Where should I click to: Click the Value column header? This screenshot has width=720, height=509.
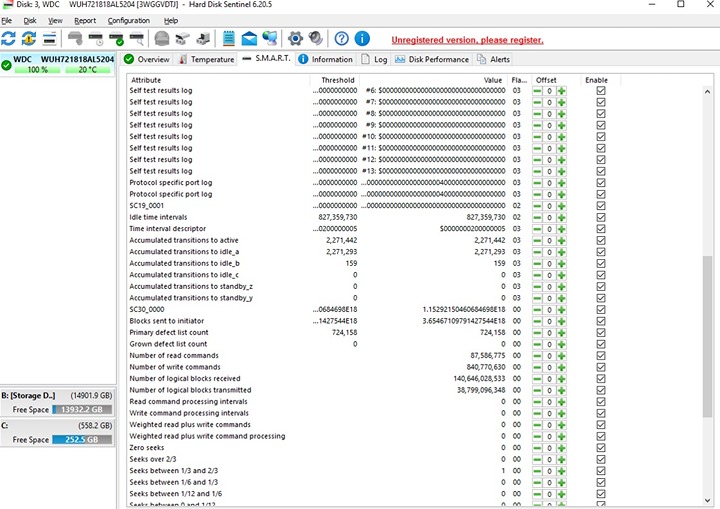[493, 80]
